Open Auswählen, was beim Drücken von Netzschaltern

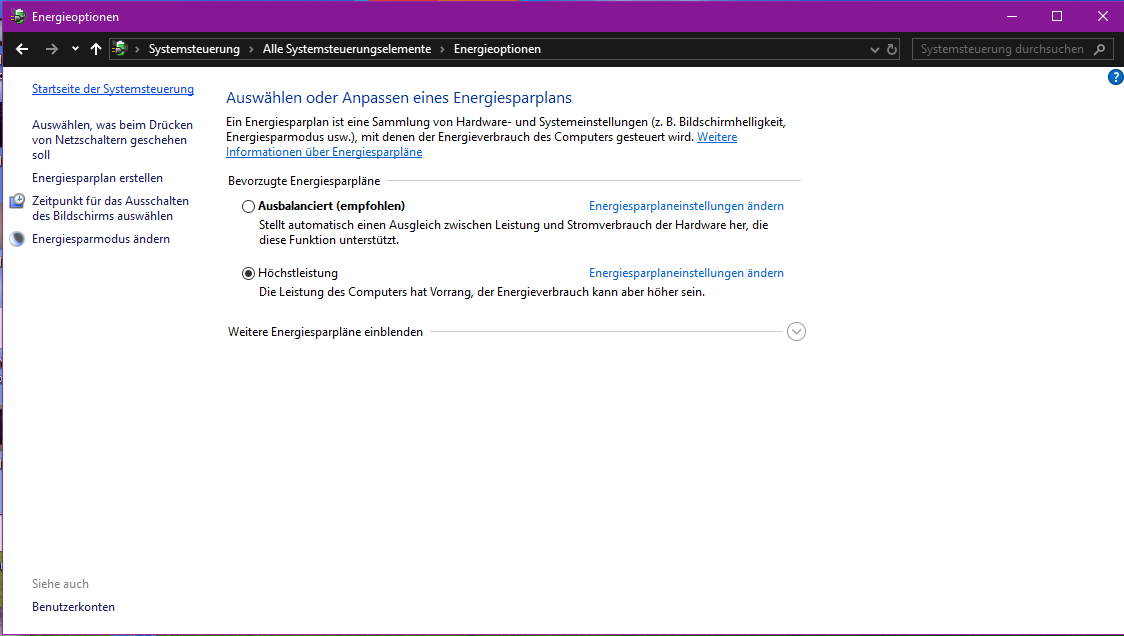(x=113, y=140)
